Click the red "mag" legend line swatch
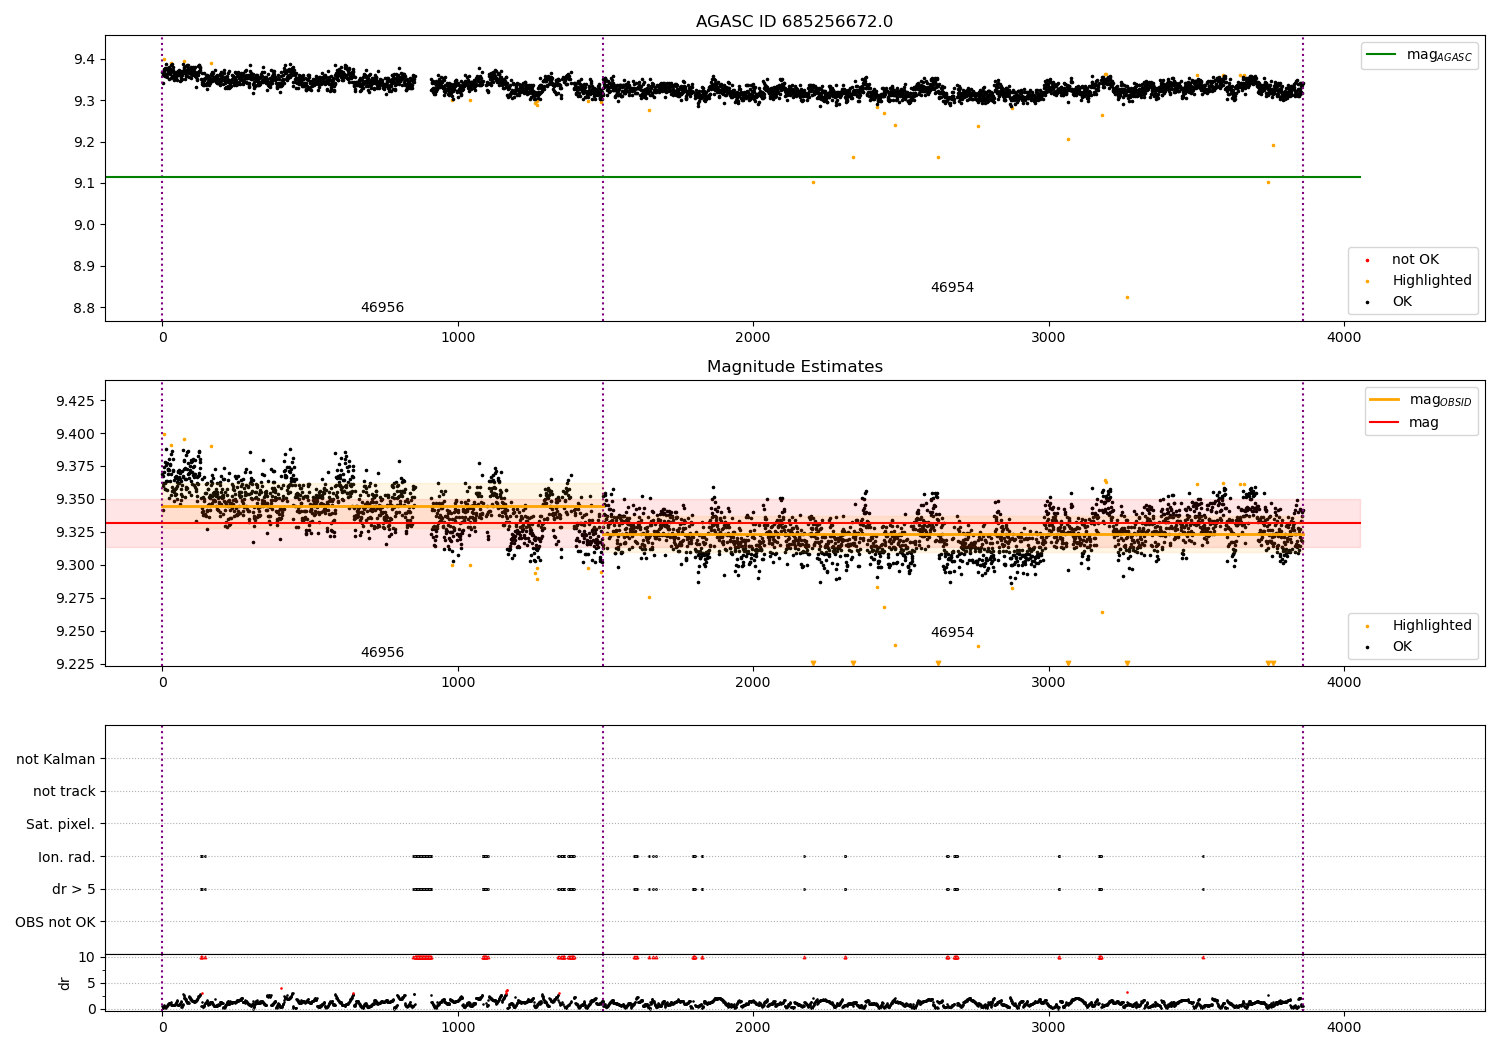Image resolution: width=1500 pixels, height=1050 pixels. [x=1384, y=422]
